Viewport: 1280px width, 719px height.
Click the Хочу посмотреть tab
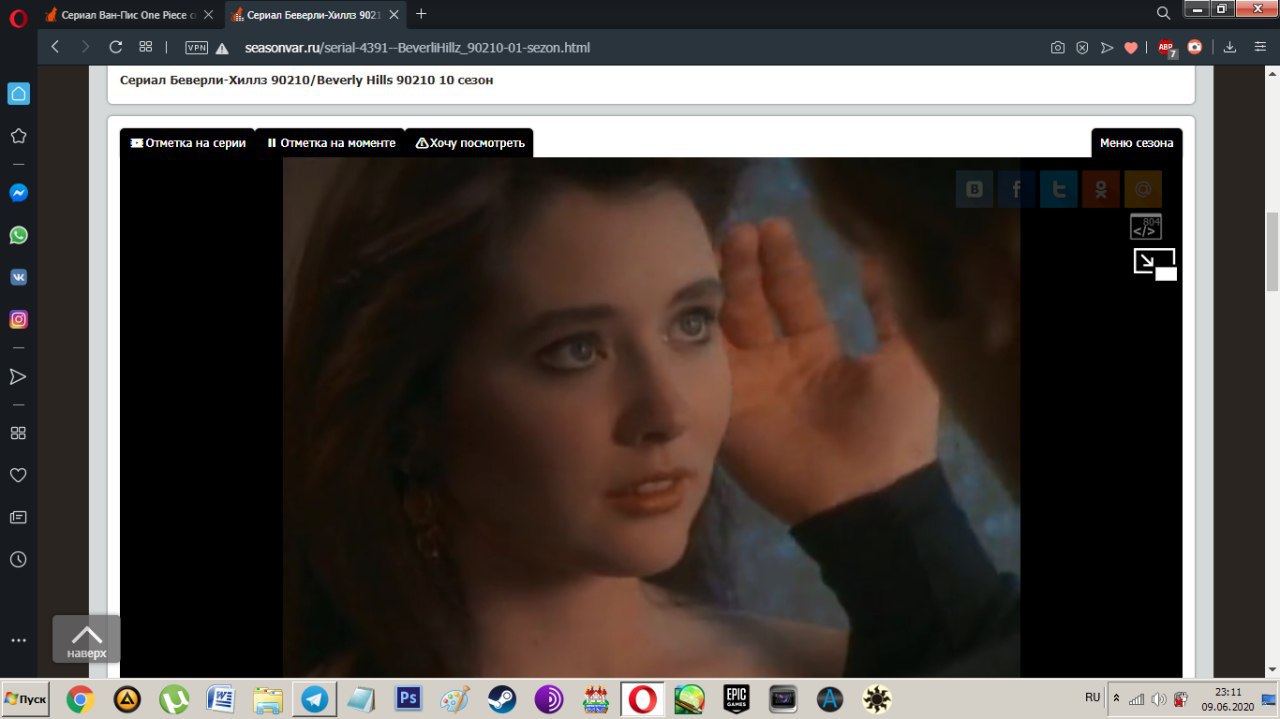point(470,143)
